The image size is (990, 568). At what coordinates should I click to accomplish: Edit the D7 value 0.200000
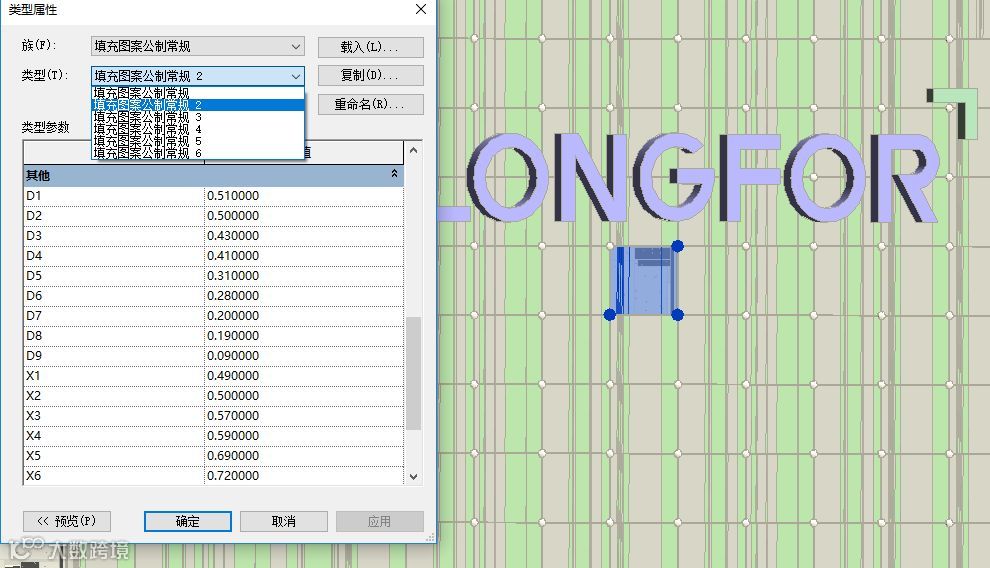304,316
